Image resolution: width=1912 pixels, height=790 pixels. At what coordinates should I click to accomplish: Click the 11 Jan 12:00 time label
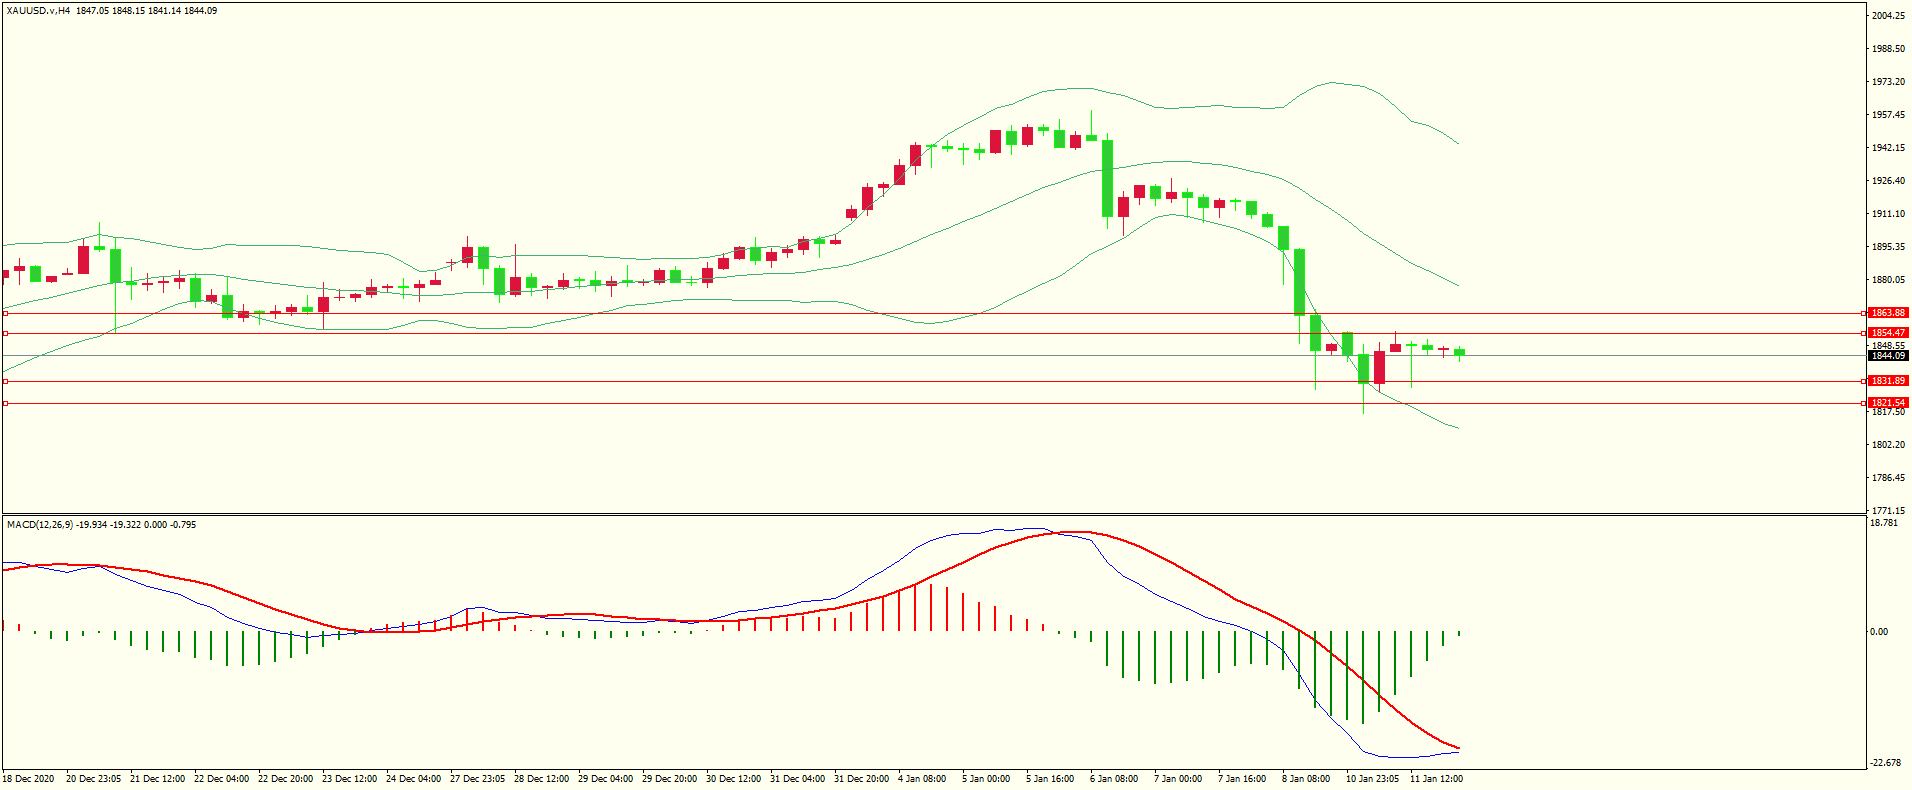[1435, 779]
